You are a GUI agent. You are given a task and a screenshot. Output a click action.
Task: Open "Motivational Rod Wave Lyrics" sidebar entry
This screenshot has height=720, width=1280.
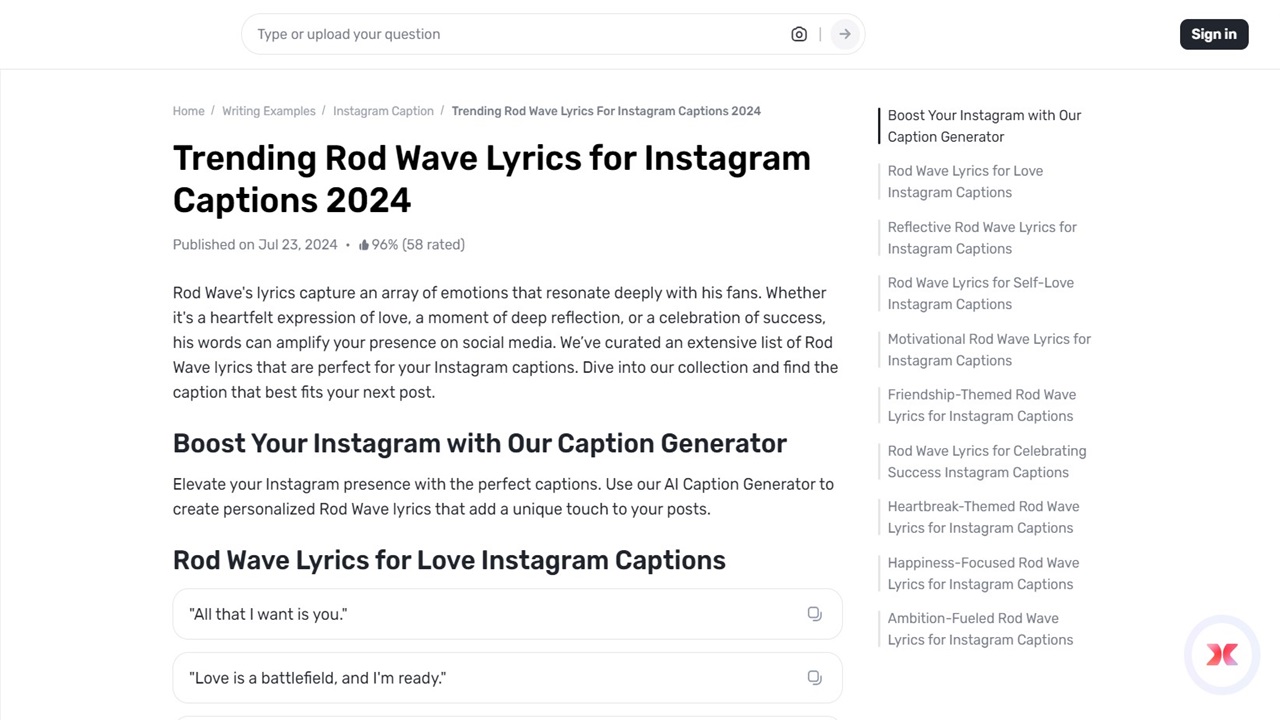tap(988, 349)
